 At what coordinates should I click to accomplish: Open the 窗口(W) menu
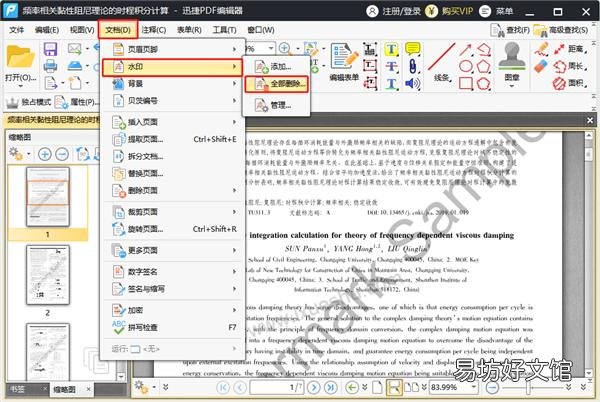261,30
